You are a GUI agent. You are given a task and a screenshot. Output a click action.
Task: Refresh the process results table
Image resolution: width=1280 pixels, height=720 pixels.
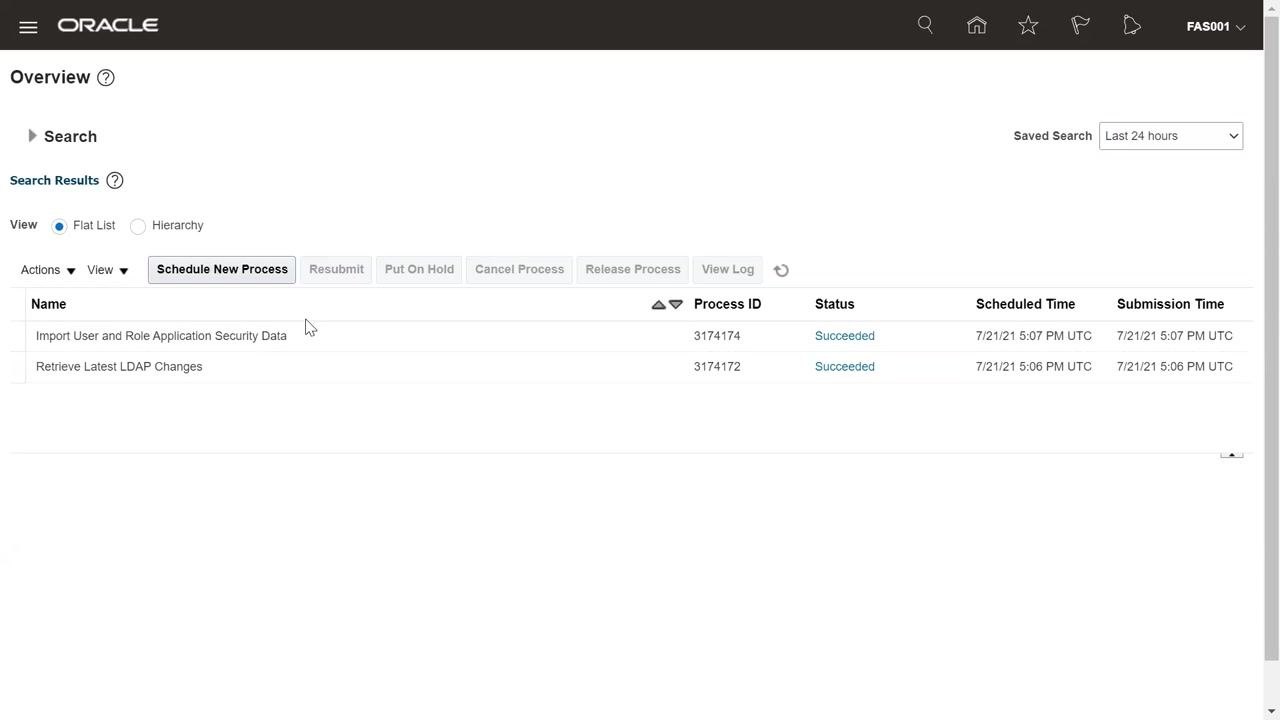782,270
